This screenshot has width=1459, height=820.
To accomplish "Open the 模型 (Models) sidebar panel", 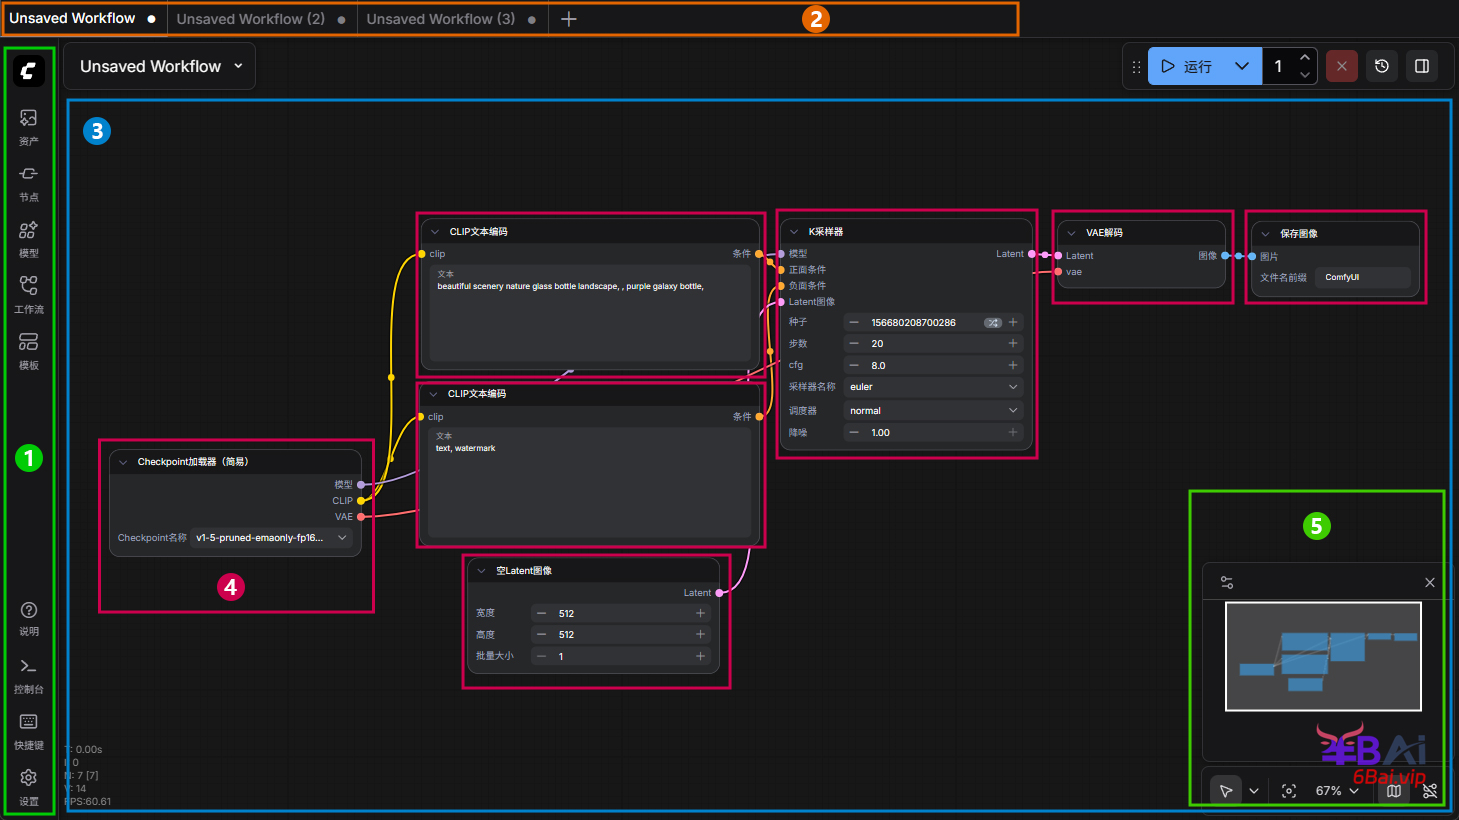I will point(28,238).
